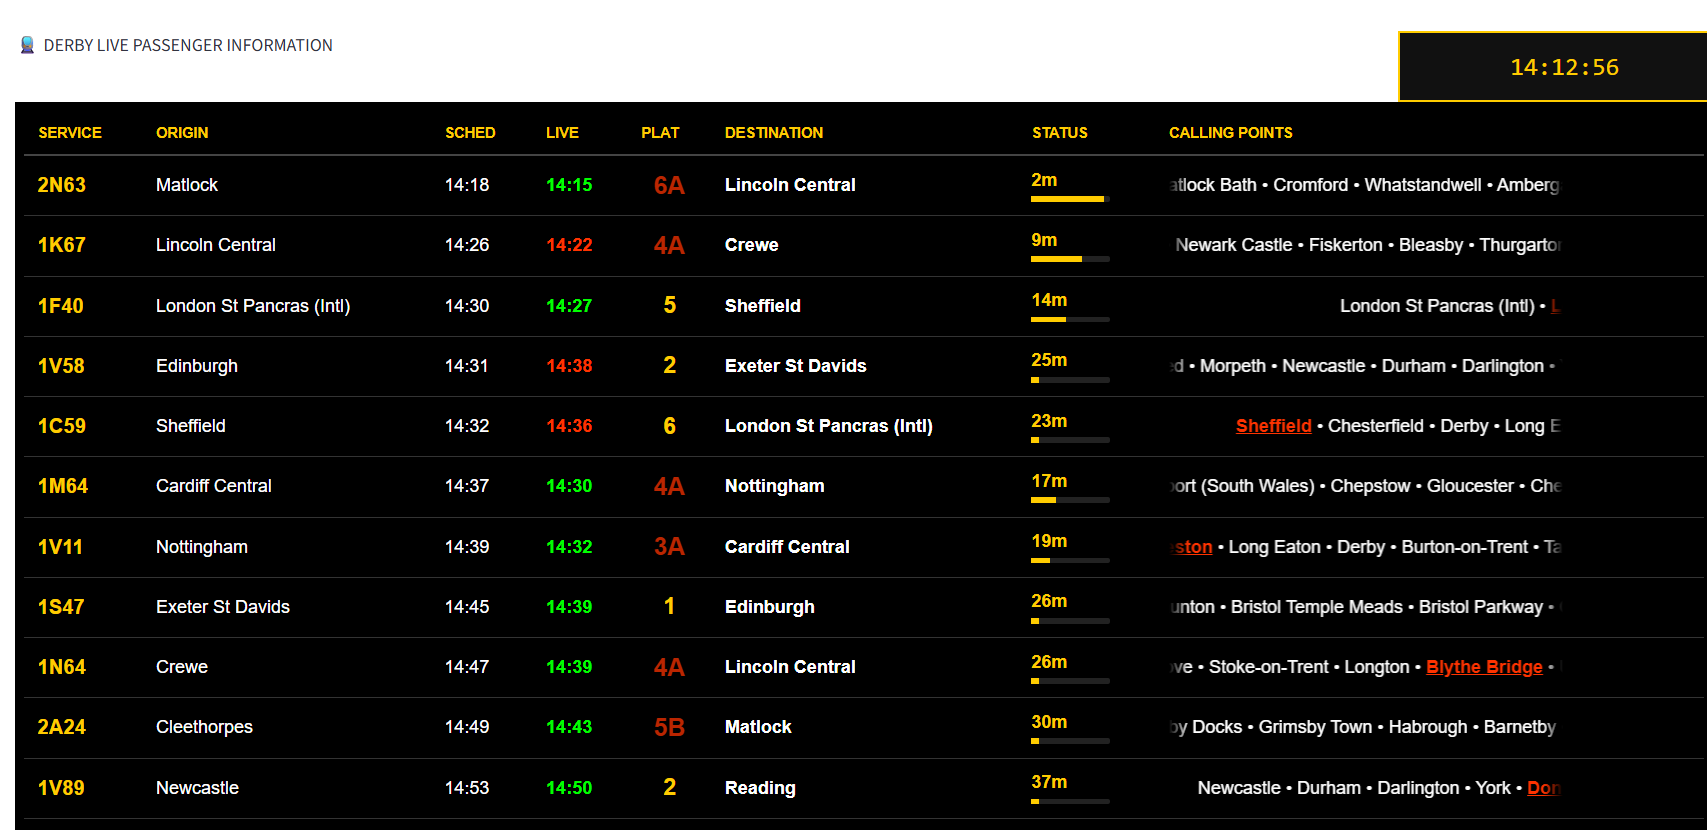Screen dimensions: 1707x830
Task: Click the STATUS column header
Action: click(x=1059, y=133)
